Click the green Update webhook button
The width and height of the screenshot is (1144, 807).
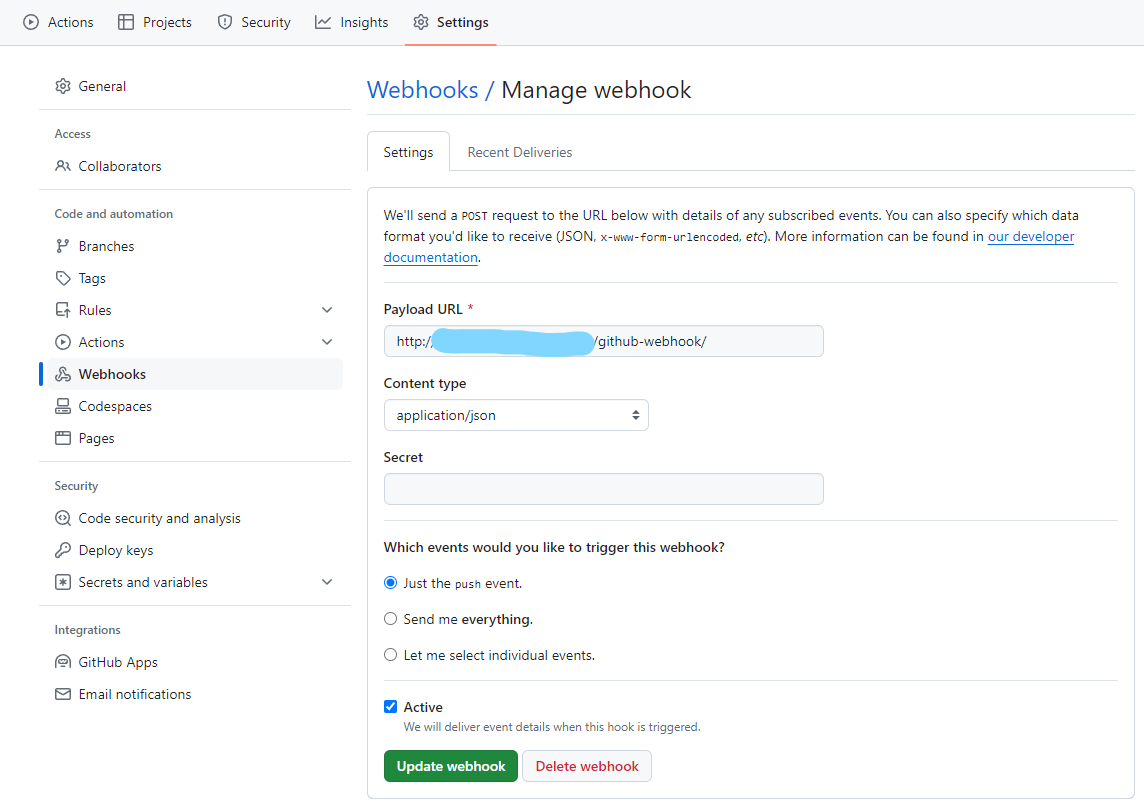pos(450,766)
